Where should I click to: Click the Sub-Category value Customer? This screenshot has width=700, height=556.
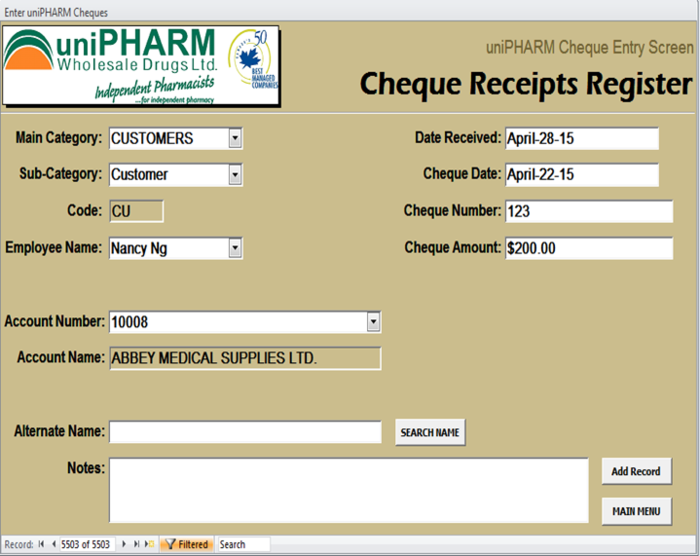point(140,175)
